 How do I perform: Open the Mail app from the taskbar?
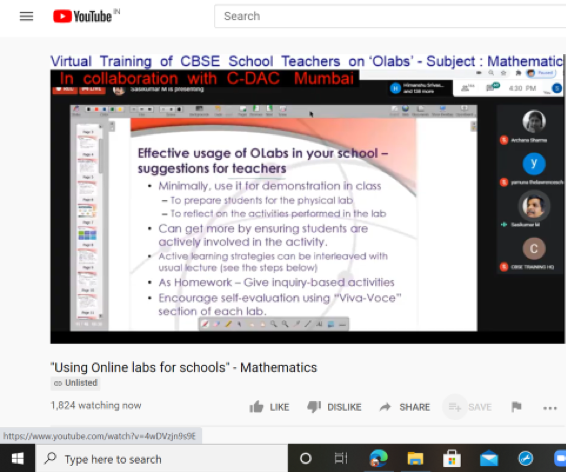click(489, 459)
